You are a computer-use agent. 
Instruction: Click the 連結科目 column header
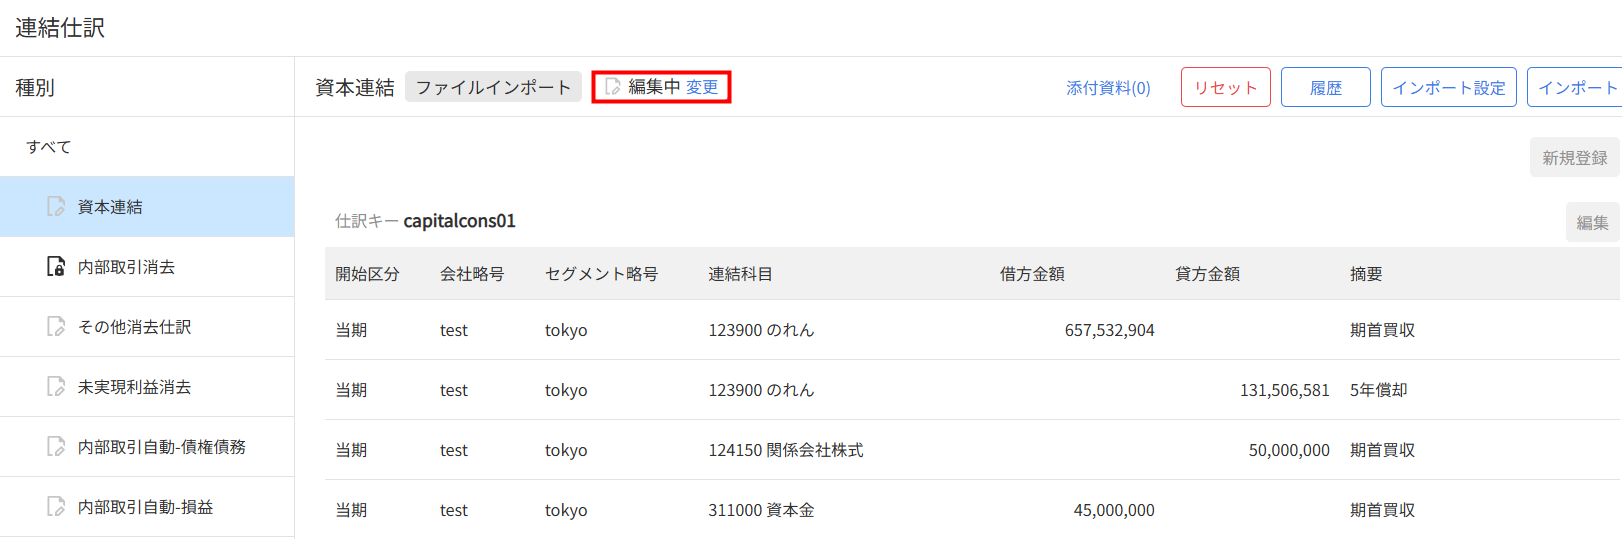click(x=740, y=274)
